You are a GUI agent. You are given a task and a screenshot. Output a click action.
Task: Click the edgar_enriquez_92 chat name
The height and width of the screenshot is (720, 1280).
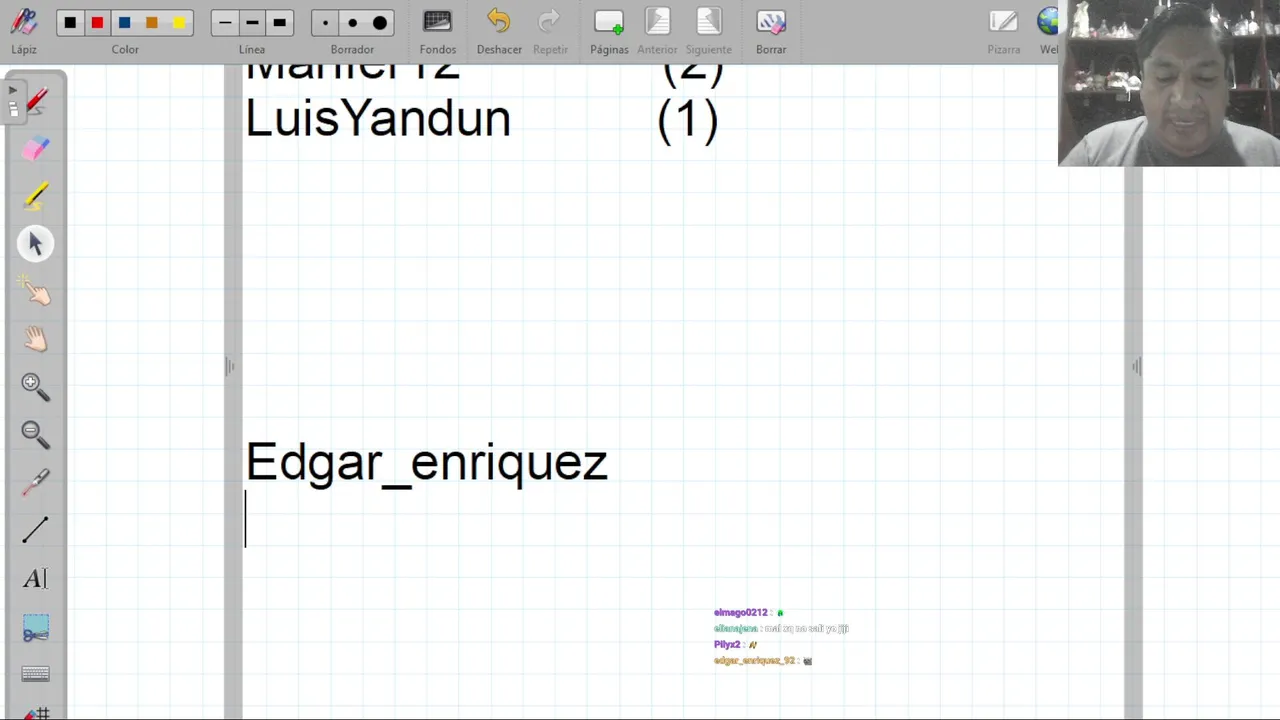click(754, 661)
